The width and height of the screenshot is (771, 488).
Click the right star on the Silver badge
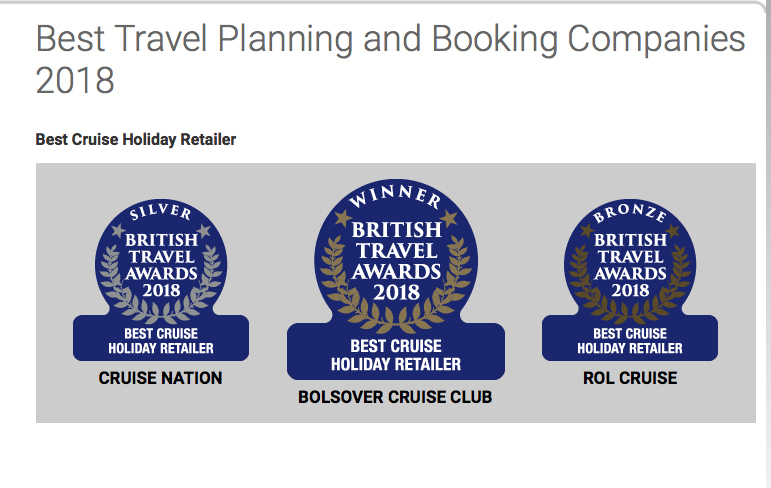(x=202, y=231)
